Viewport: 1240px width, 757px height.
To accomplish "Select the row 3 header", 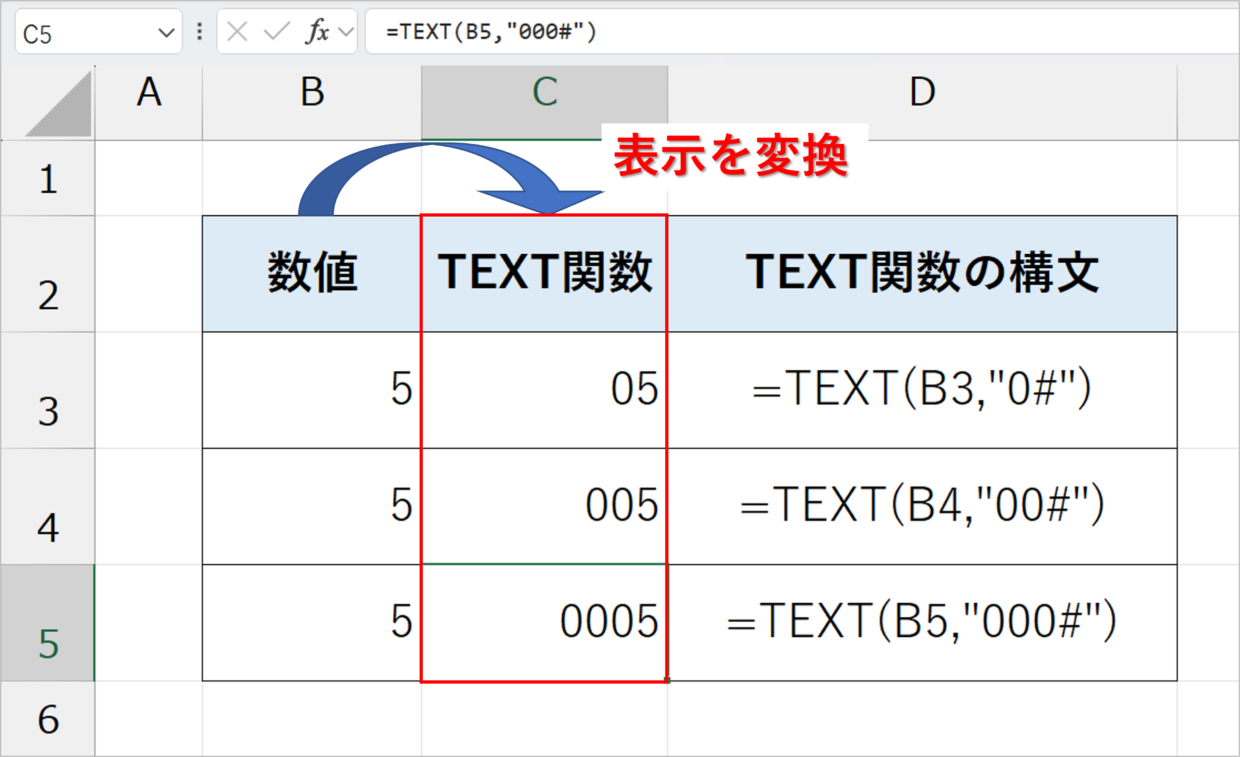I will coord(47,408).
